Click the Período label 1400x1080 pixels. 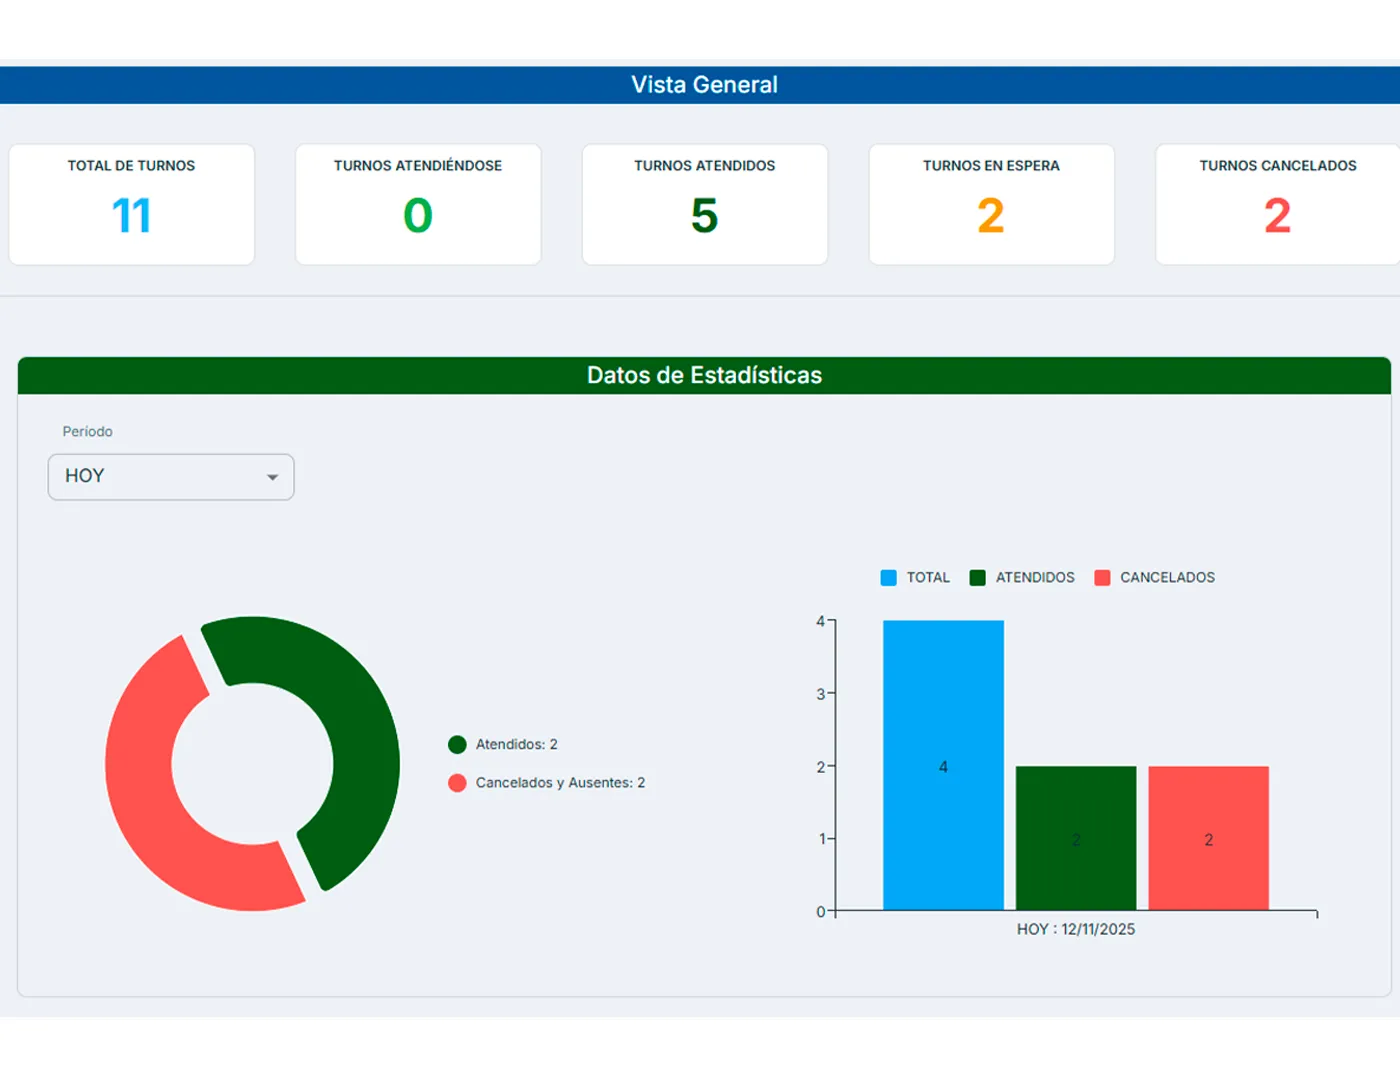pyautogui.click(x=88, y=432)
